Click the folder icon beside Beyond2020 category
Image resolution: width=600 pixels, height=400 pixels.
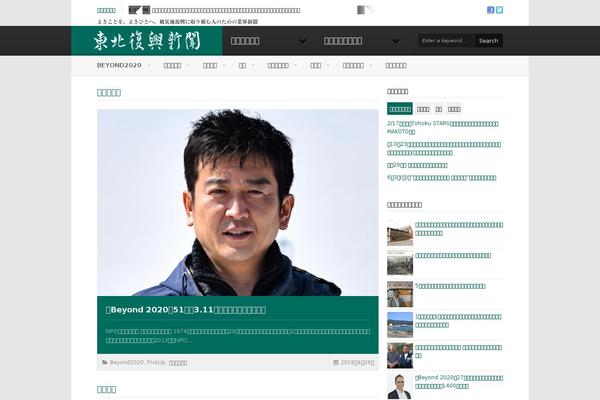click(105, 362)
